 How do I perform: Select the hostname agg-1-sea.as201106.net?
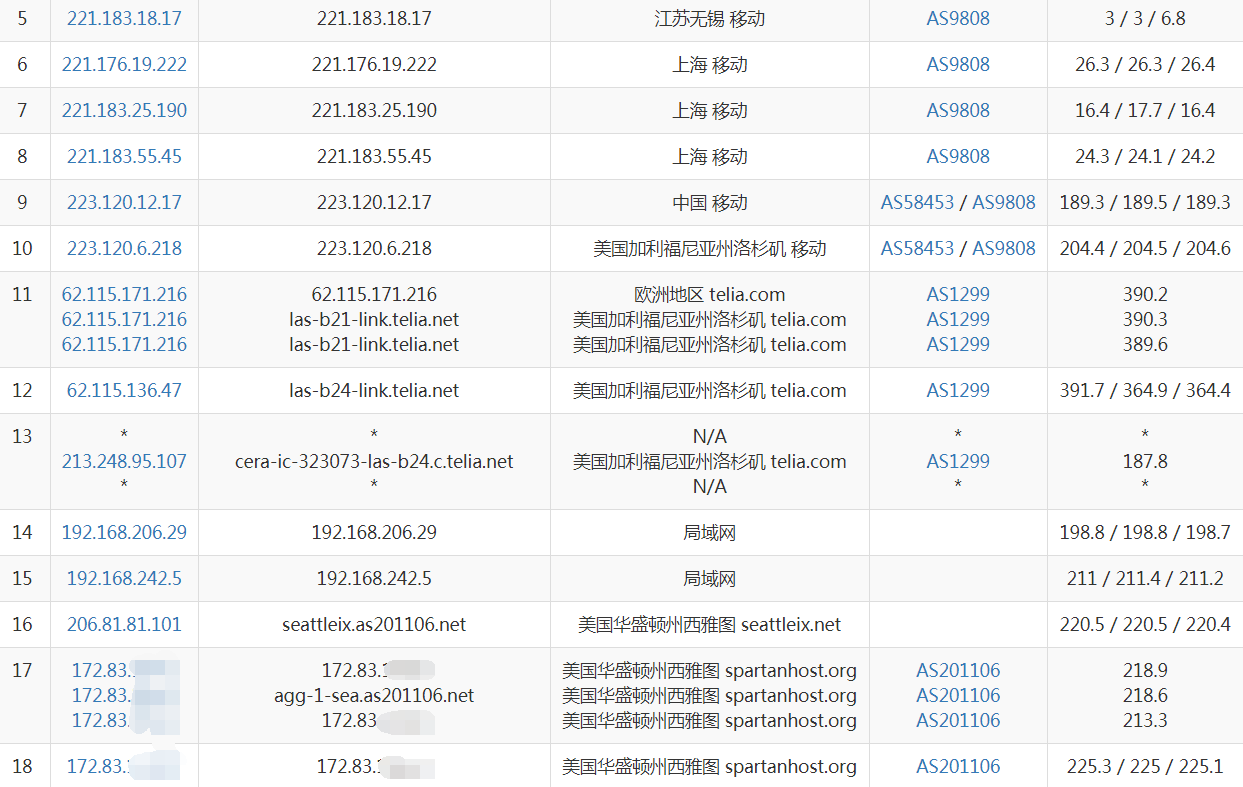coord(374,696)
